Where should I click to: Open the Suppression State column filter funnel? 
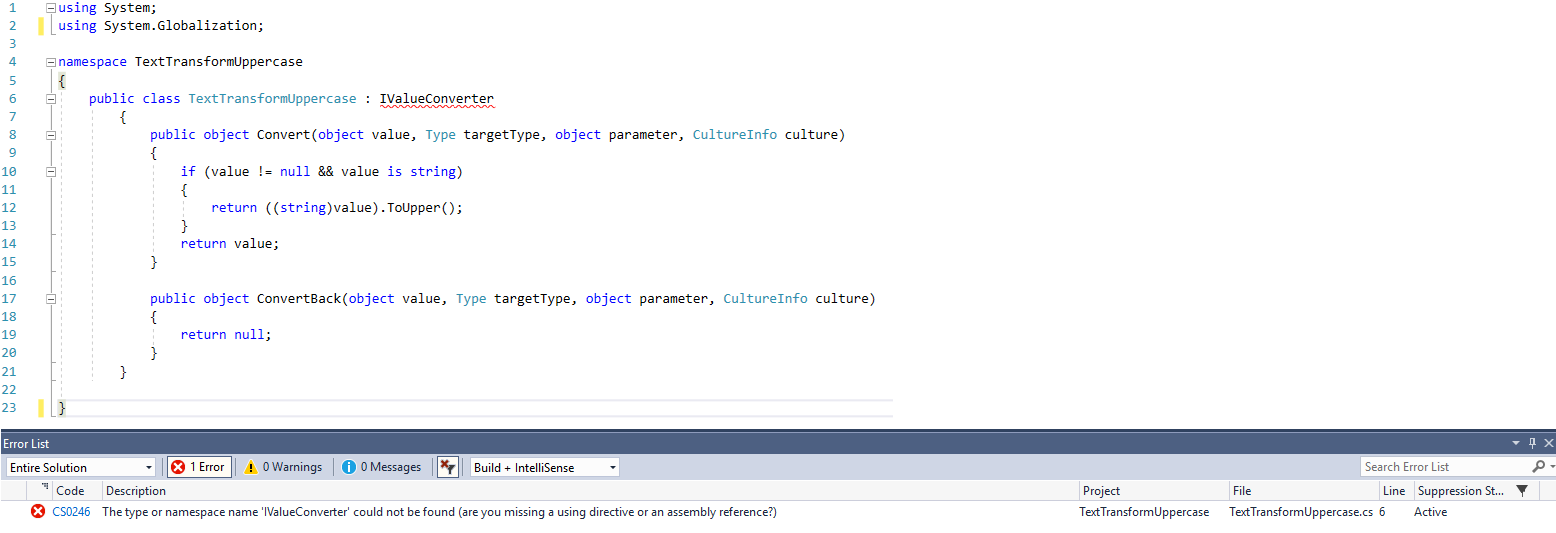point(1522,491)
